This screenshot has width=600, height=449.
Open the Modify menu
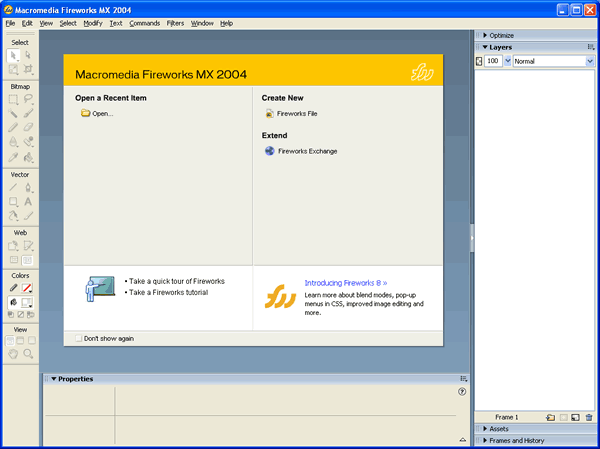tap(93, 22)
